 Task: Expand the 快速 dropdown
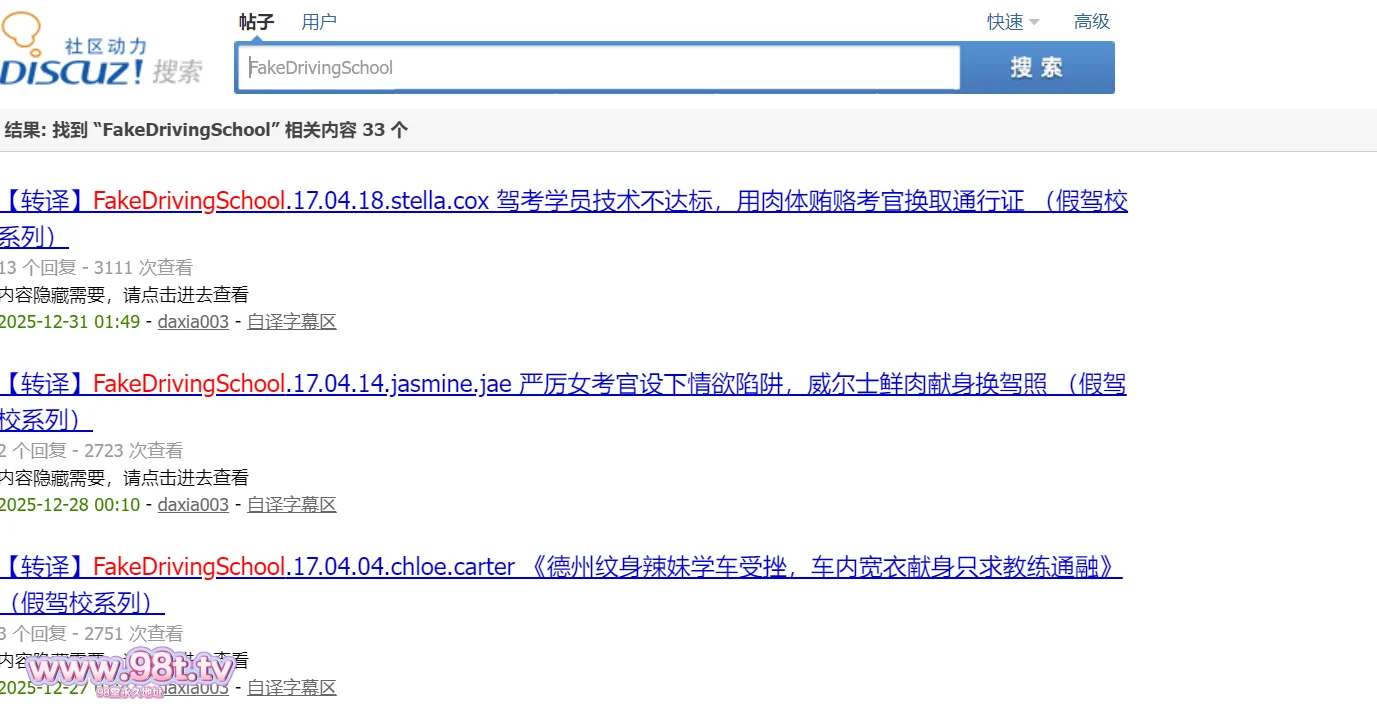pos(1012,22)
